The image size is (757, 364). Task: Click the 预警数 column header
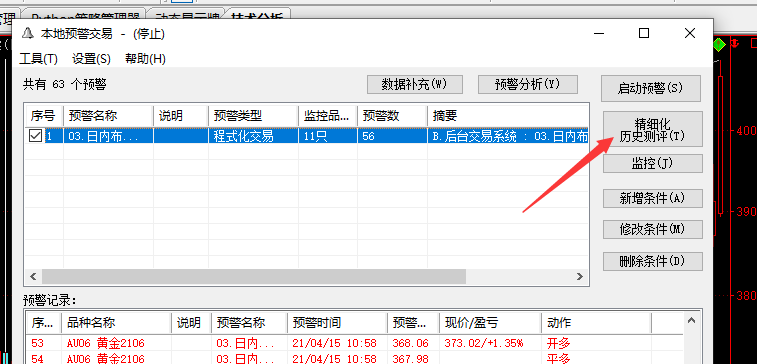pos(392,116)
